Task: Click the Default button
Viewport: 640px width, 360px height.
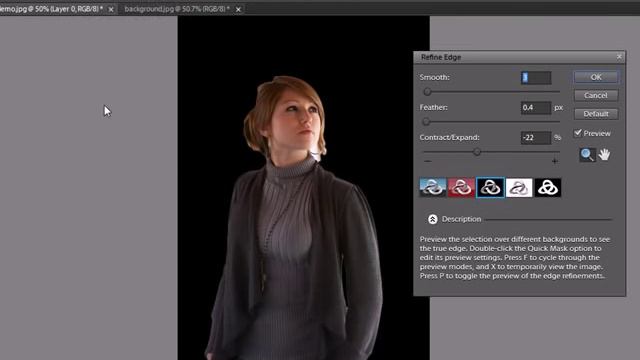Action: coord(596,114)
